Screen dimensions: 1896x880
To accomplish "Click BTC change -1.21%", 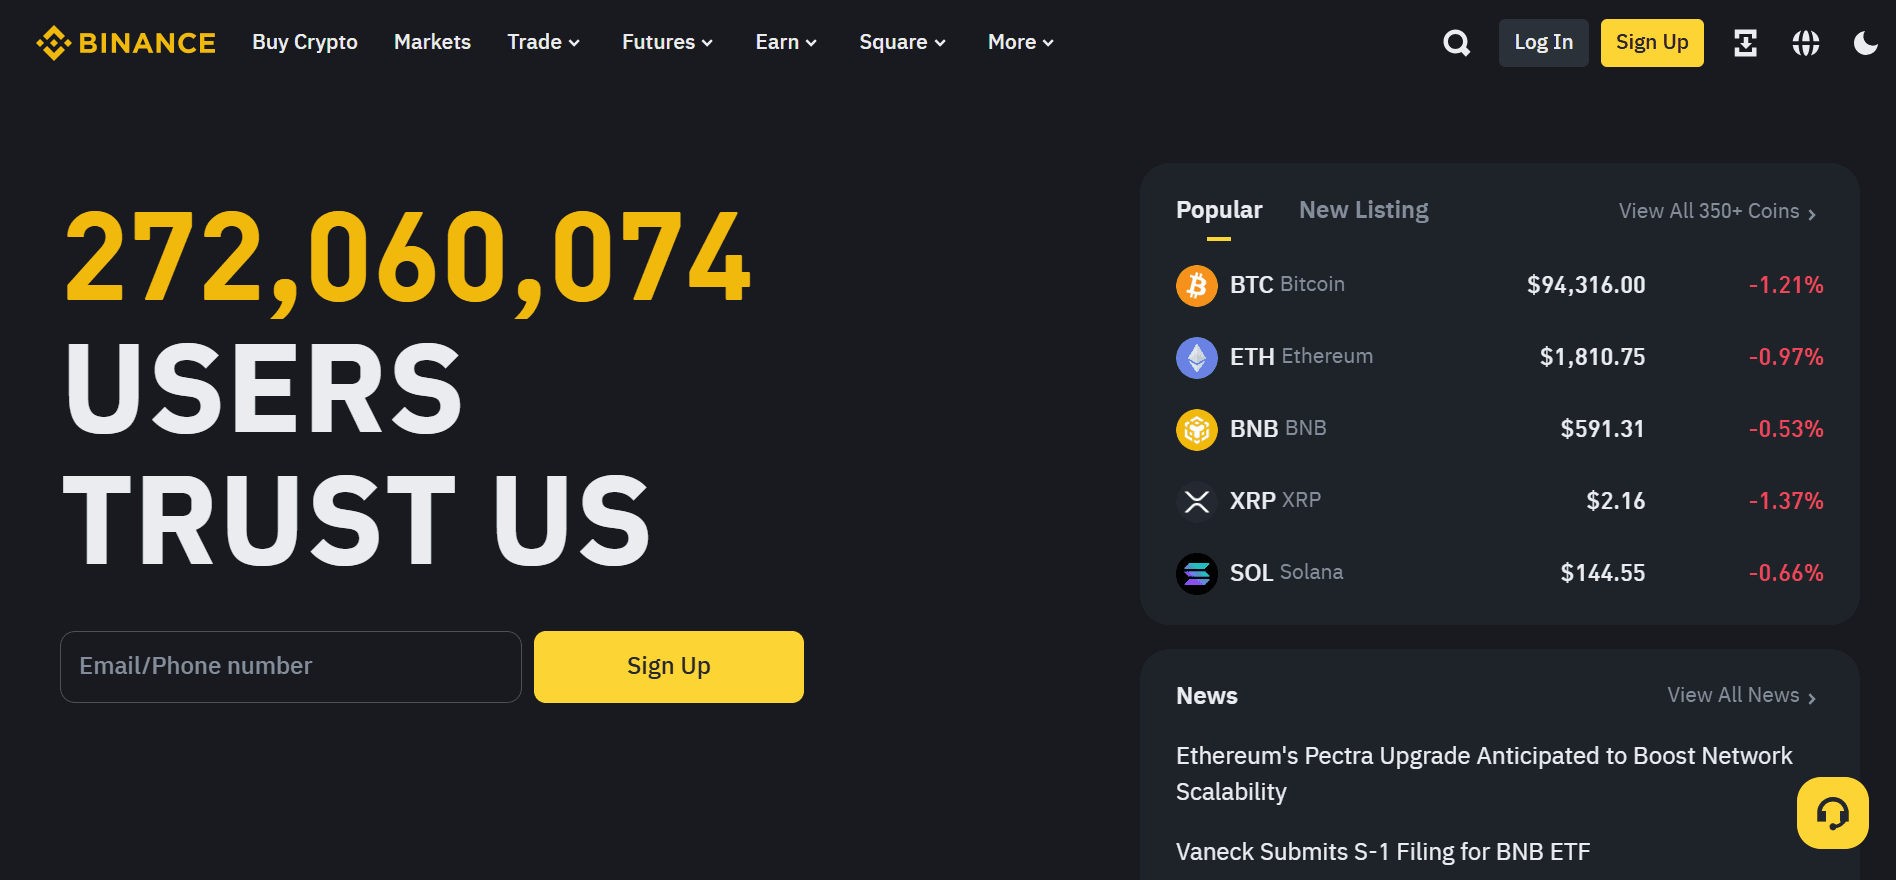I will click(x=1786, y=285).
